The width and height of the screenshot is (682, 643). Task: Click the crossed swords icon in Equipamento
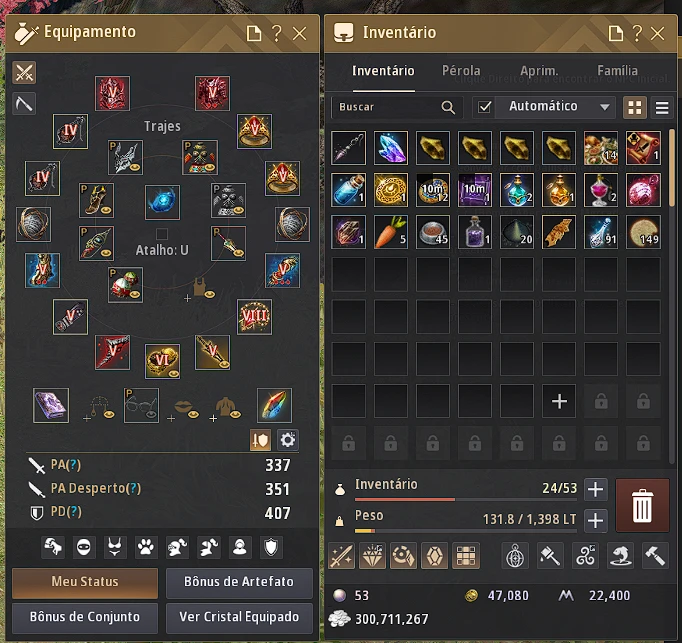point(24,72)
